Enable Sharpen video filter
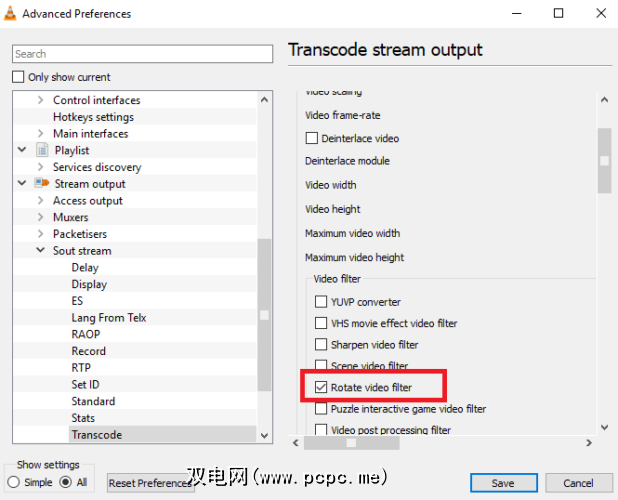This screenshot has height=500, width=618. click(321, 344)
